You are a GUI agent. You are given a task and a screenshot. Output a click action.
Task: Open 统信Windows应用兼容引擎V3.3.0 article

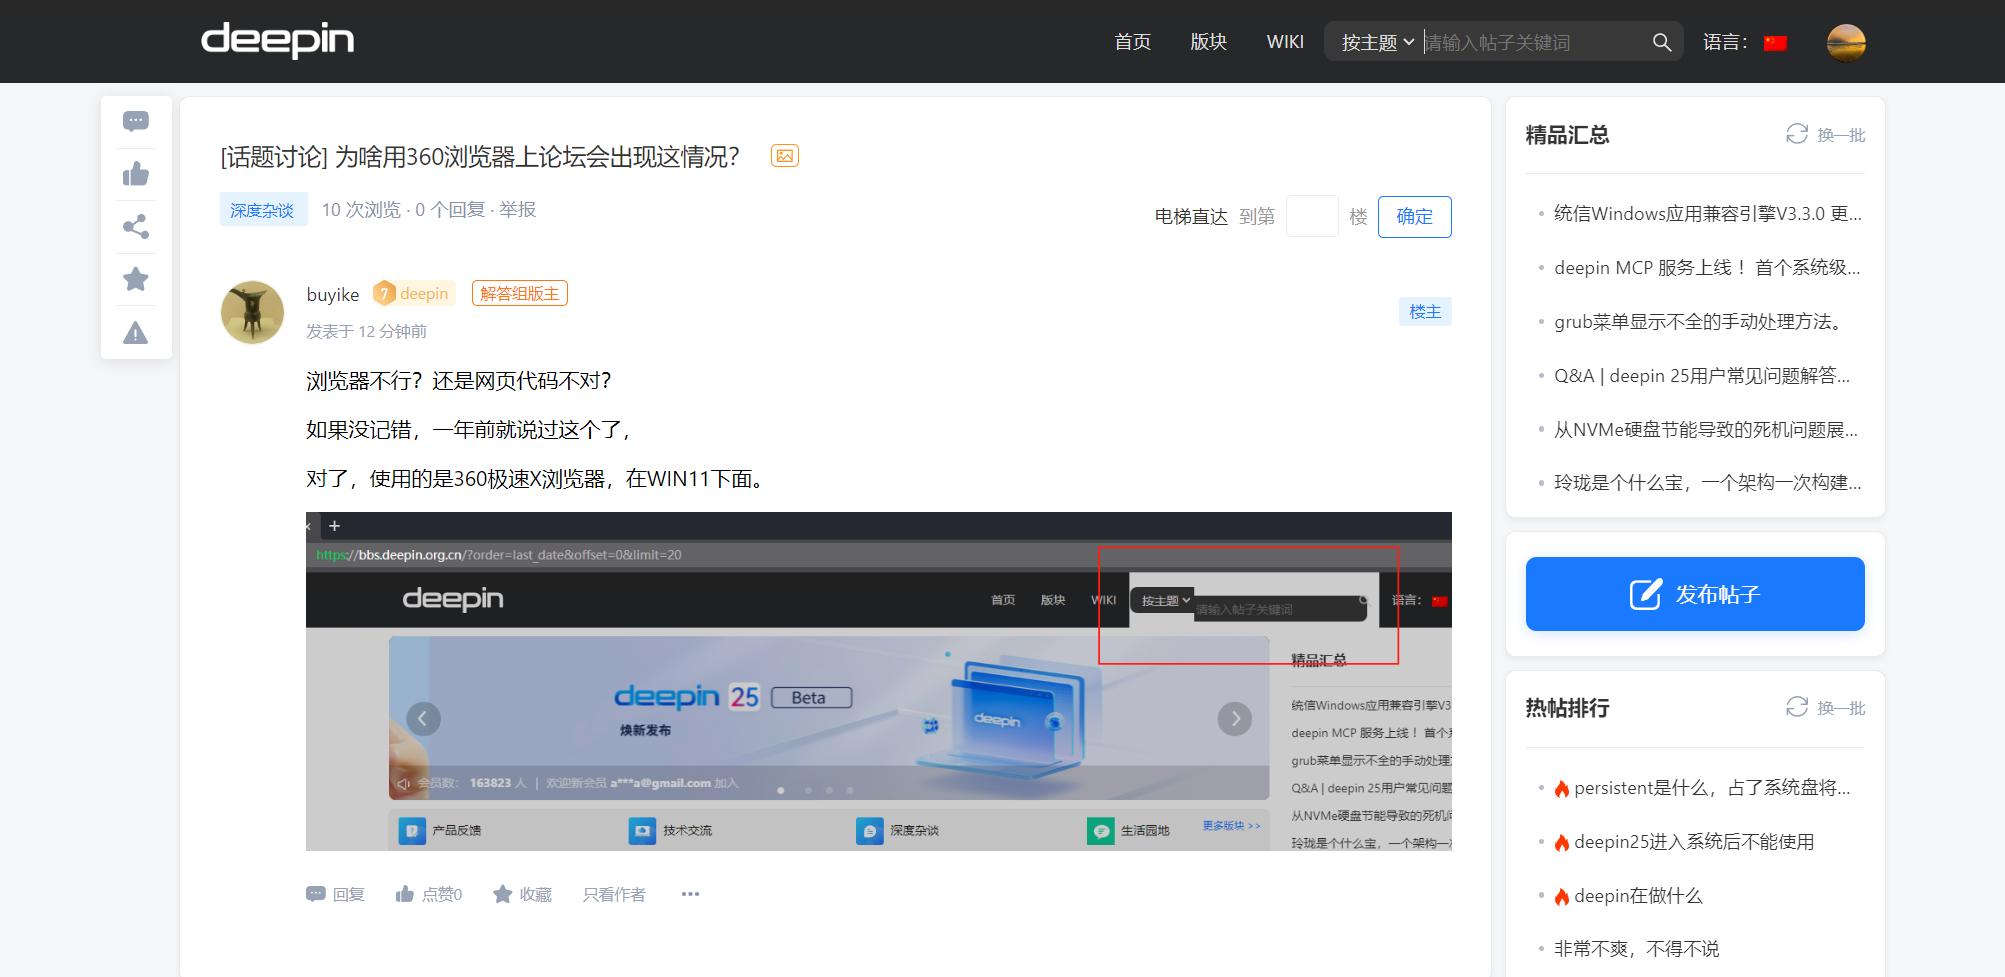click(1707, 213)
